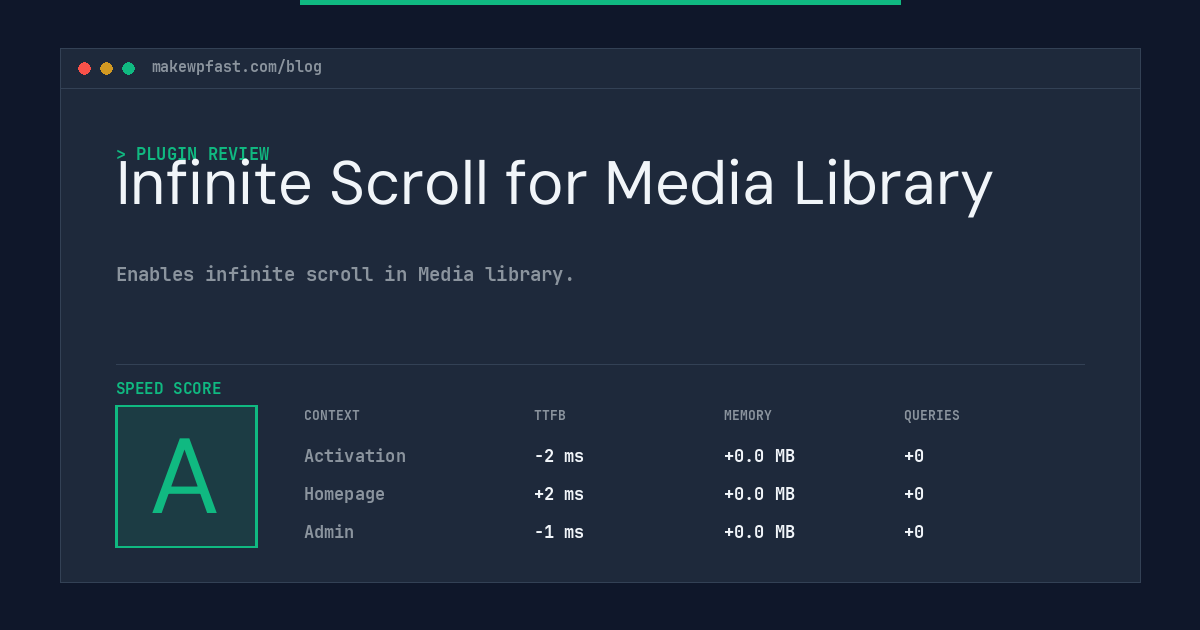Click Homepage TTFB value +2 ms
Image resolution: width=1200 pixels, height=630 pixels.
click(559, 494)
